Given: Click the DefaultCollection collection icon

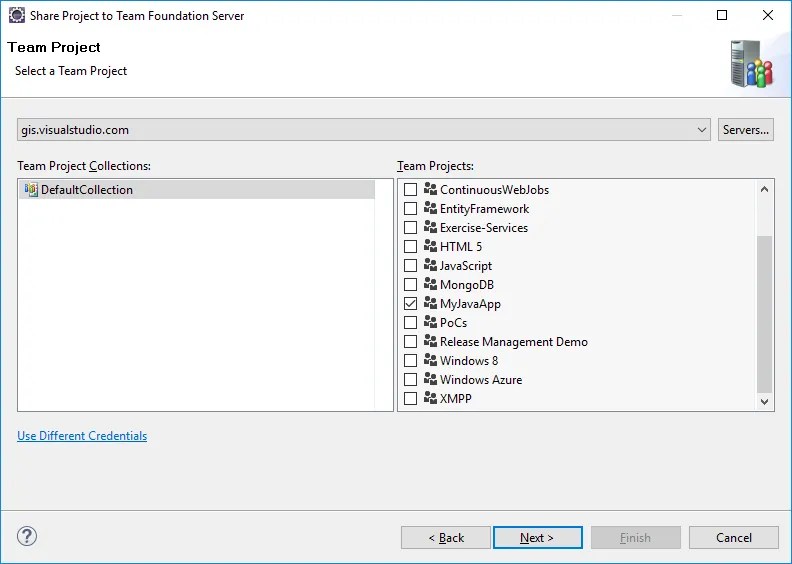Looking at the screenshot, I should pyautogui.click(x=31, y=189).
